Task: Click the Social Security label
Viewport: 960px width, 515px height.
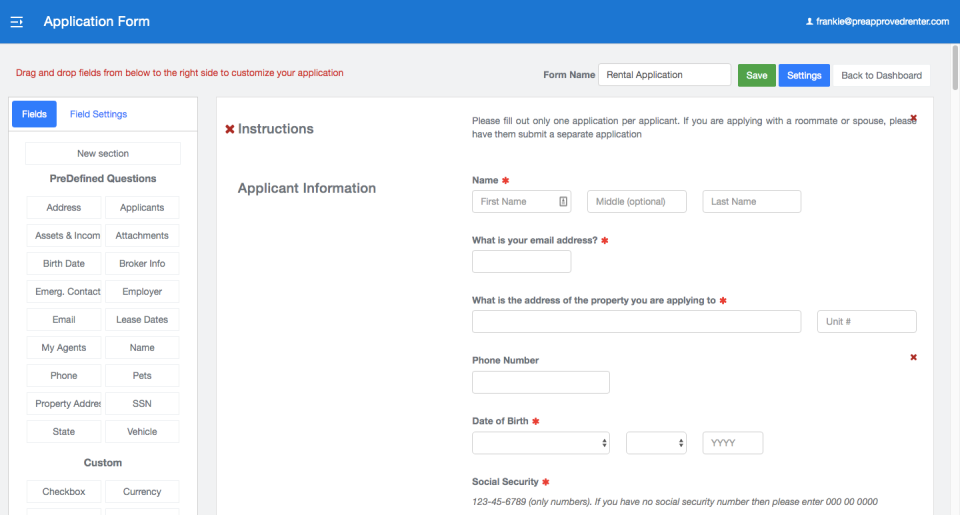Action: 505,482
